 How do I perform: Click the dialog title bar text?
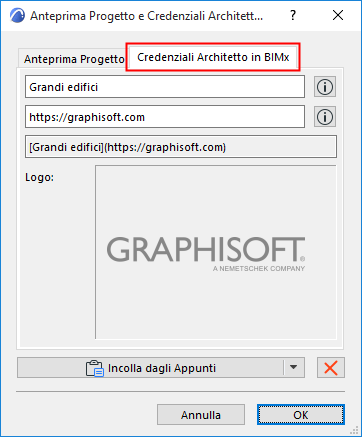146,16
